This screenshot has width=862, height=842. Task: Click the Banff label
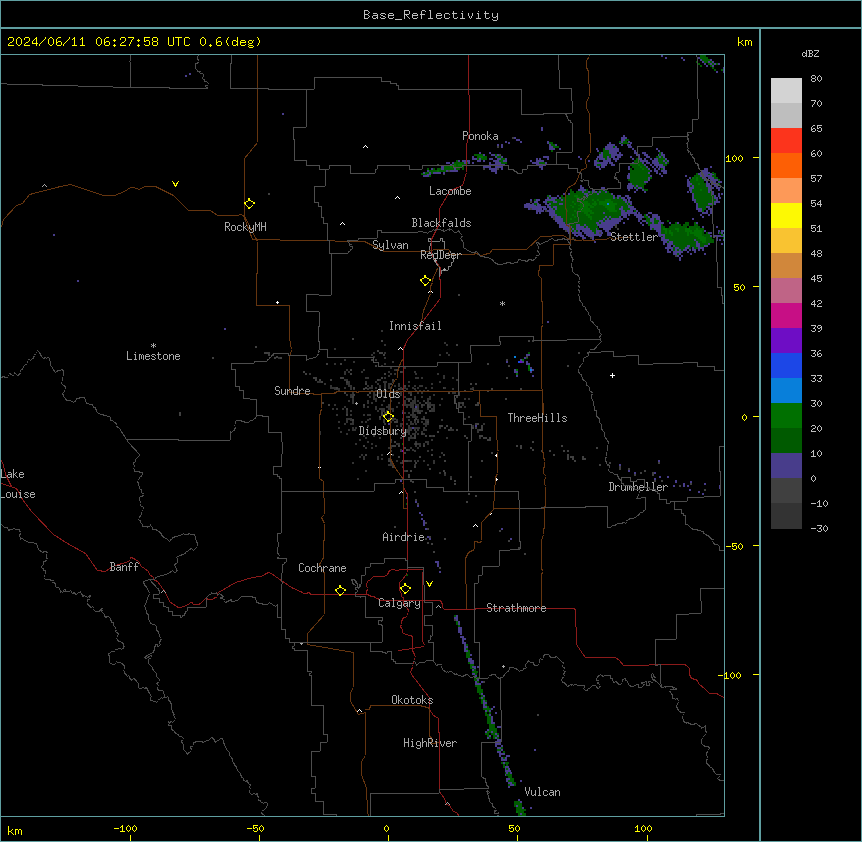(x=124, y=567)
